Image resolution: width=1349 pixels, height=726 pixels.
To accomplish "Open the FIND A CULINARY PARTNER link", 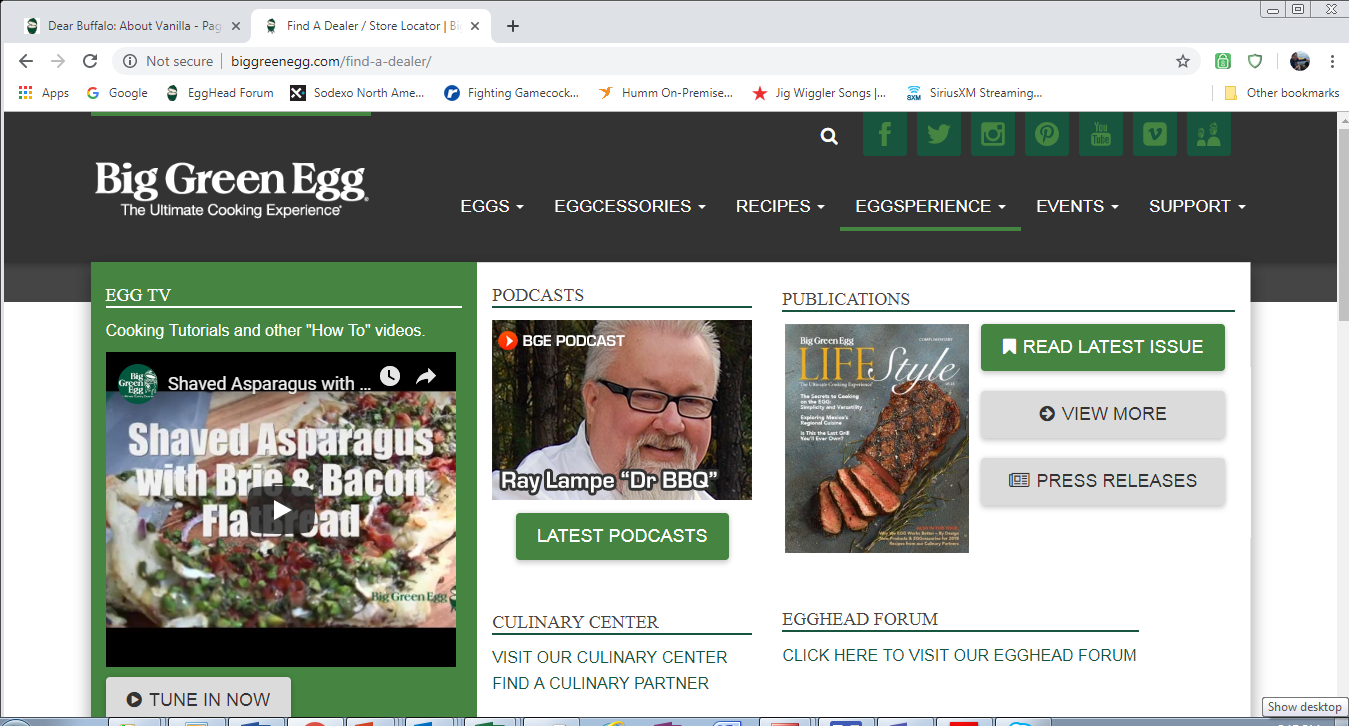I will click(x=600, y=683).
